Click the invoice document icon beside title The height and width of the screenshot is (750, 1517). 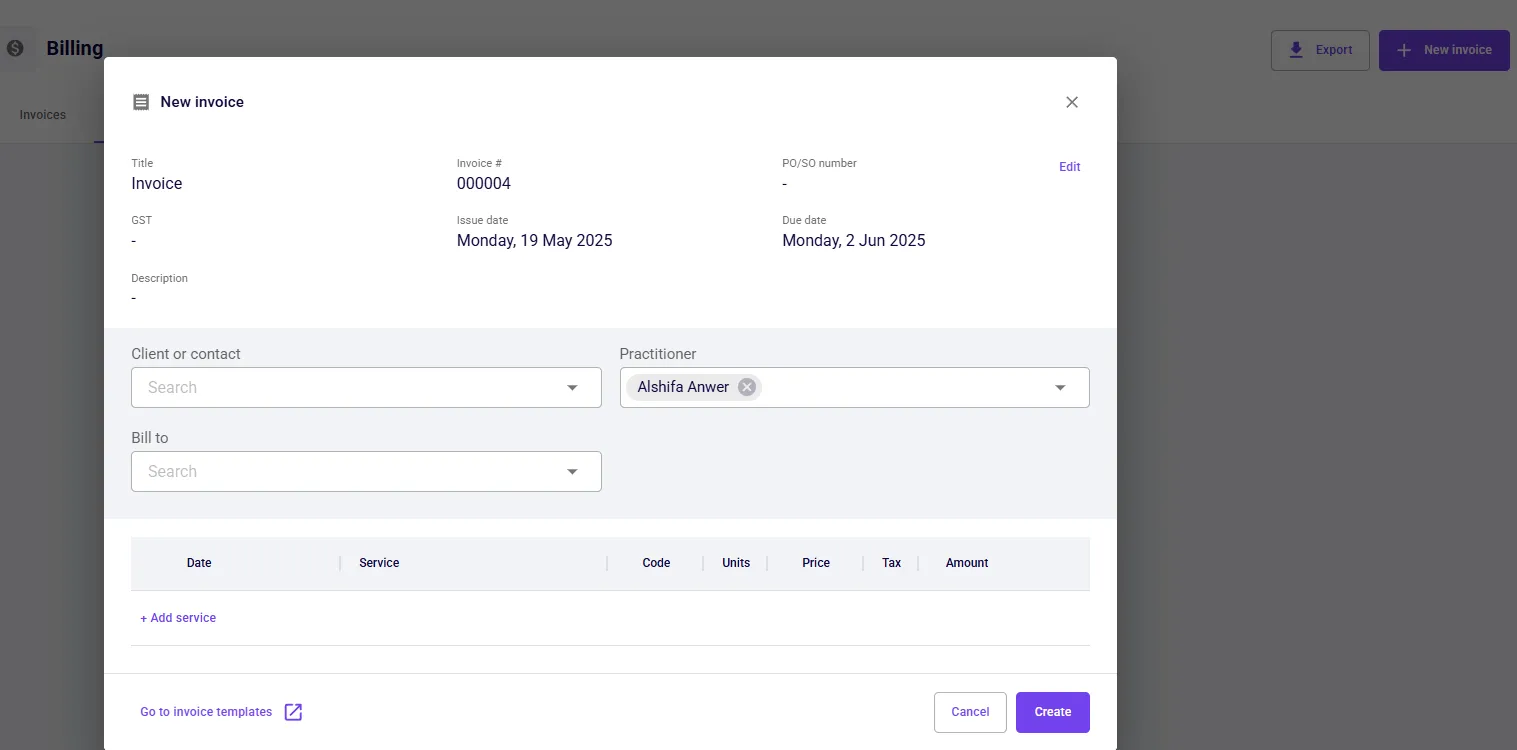(x=141, y=102)
